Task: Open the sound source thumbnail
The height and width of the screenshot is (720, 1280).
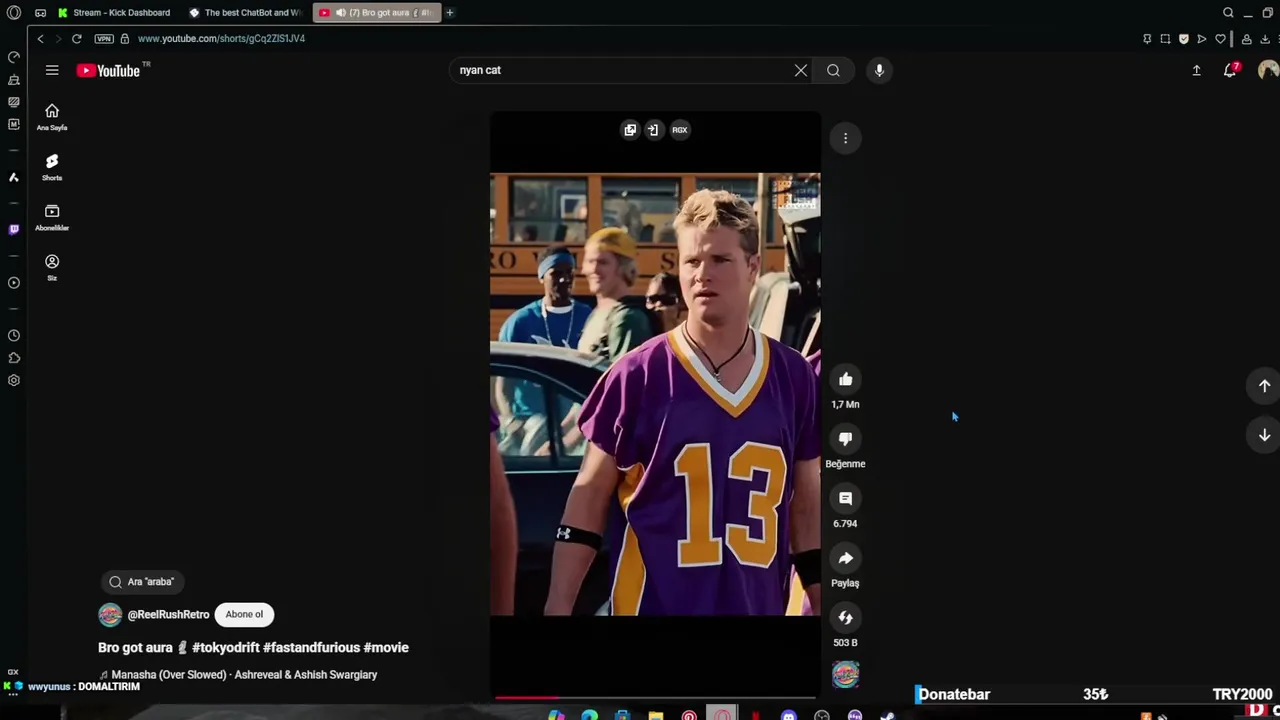Action: coord(845,675)
